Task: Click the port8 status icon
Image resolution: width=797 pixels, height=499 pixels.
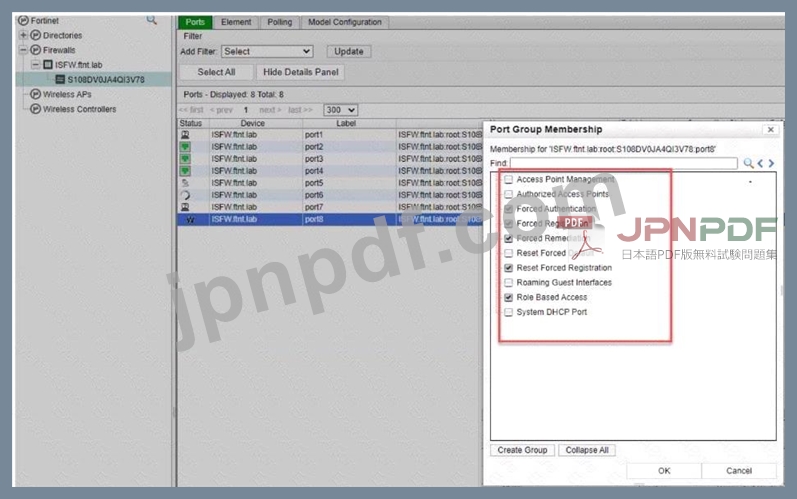Action: point(185,219)
